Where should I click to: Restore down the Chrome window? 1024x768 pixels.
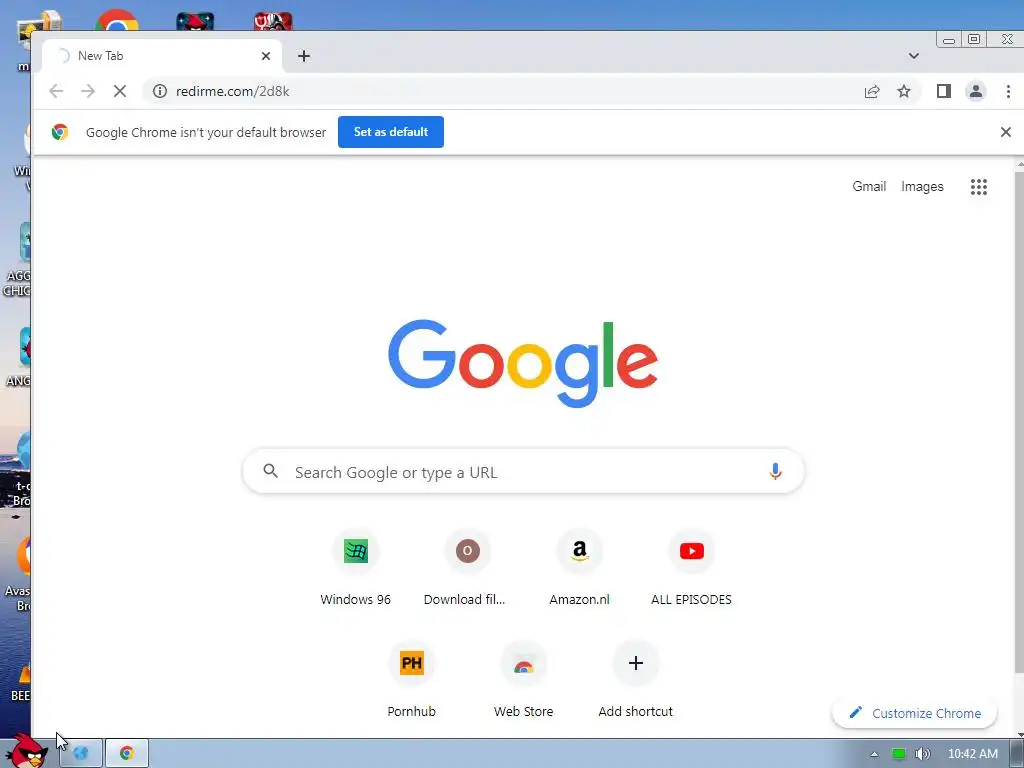pos(974,40)
